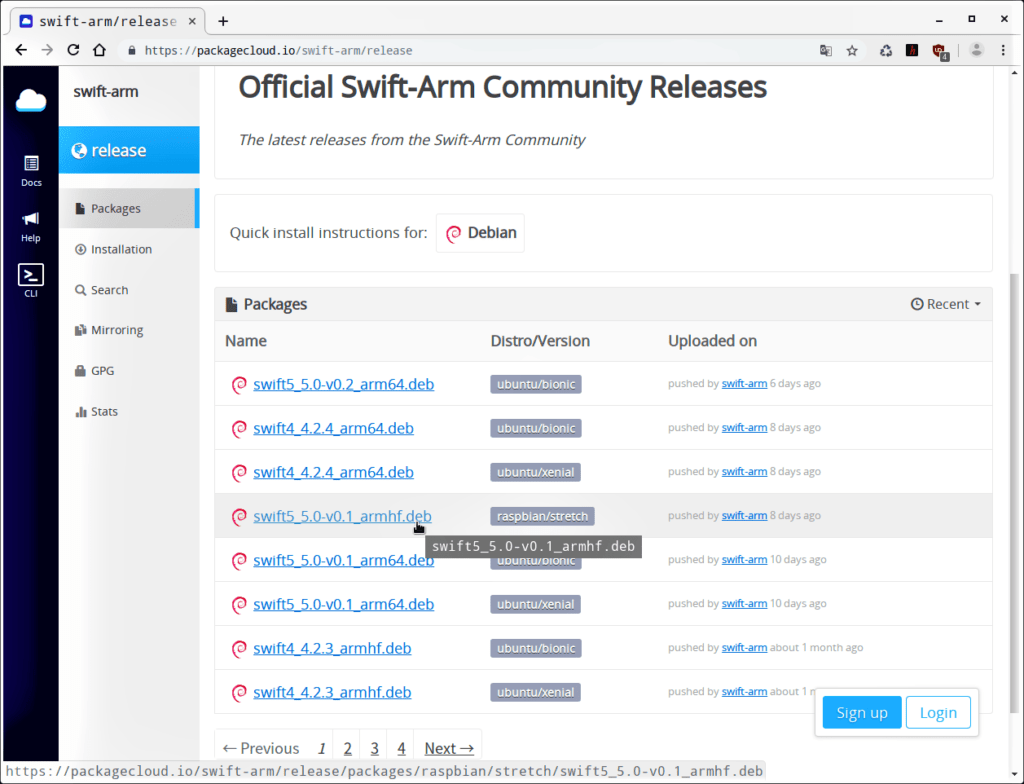Screen dimensions: 1024x784
Task: Click the Debian quick install button
Action: click(480, 233)
